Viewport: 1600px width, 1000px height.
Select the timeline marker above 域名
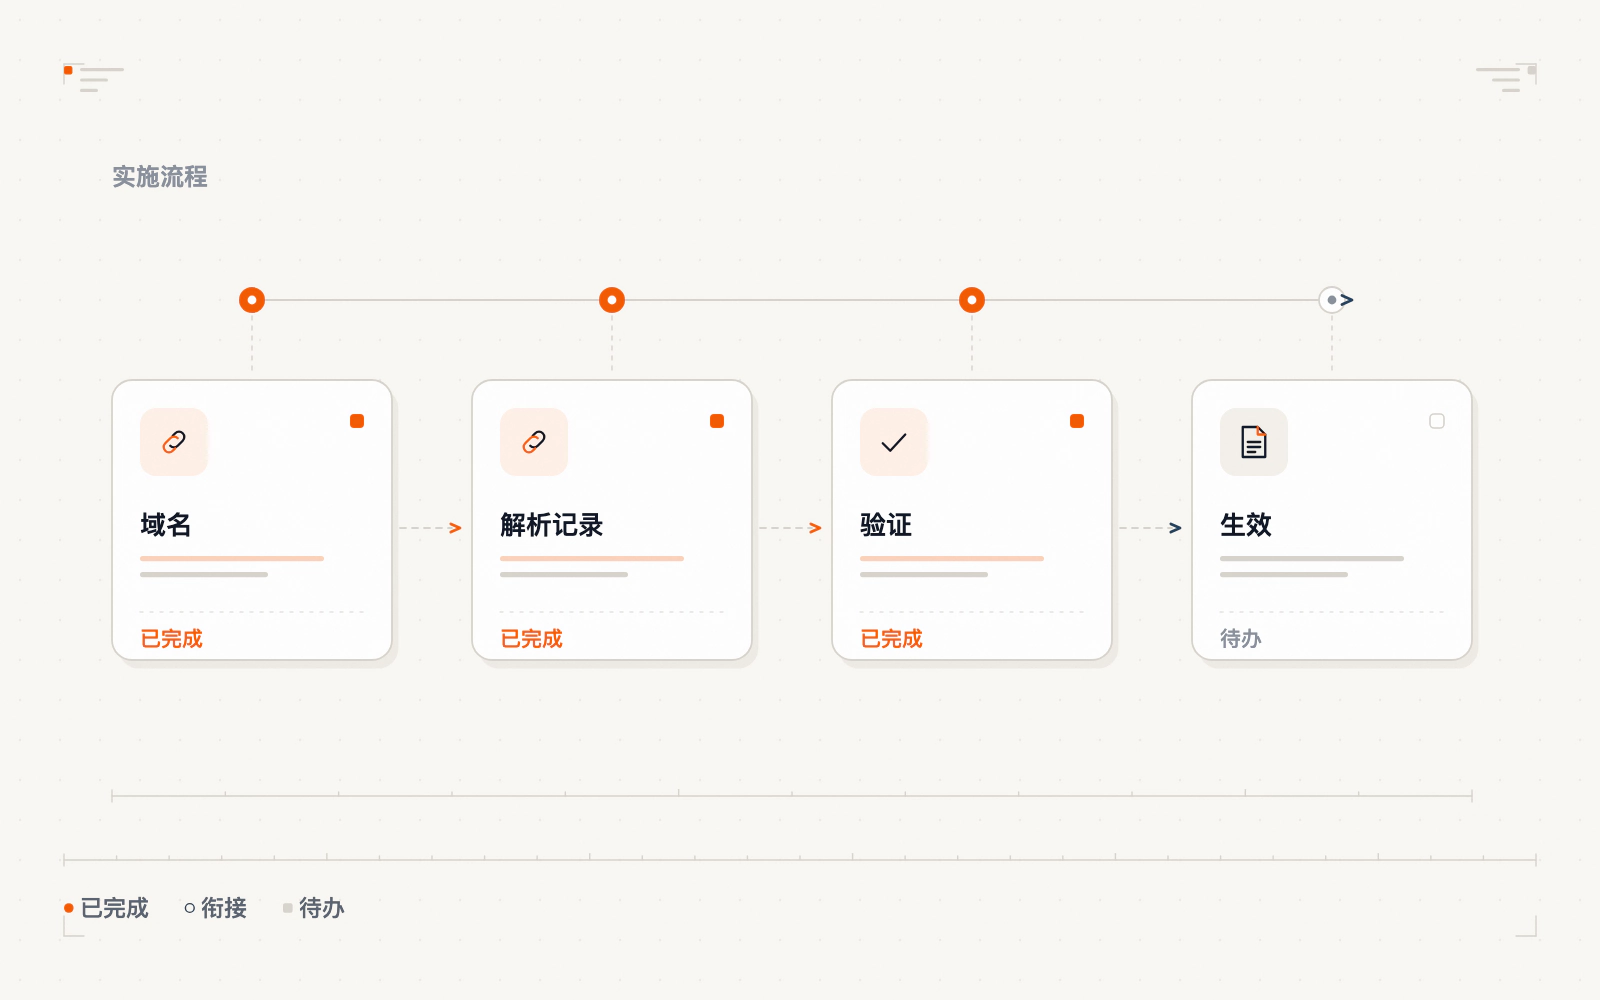pos(252,300)
